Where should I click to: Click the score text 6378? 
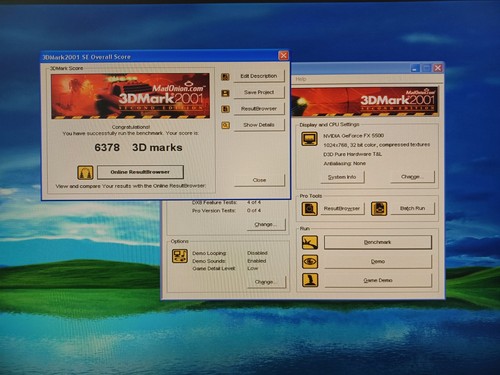pos(107,148)
